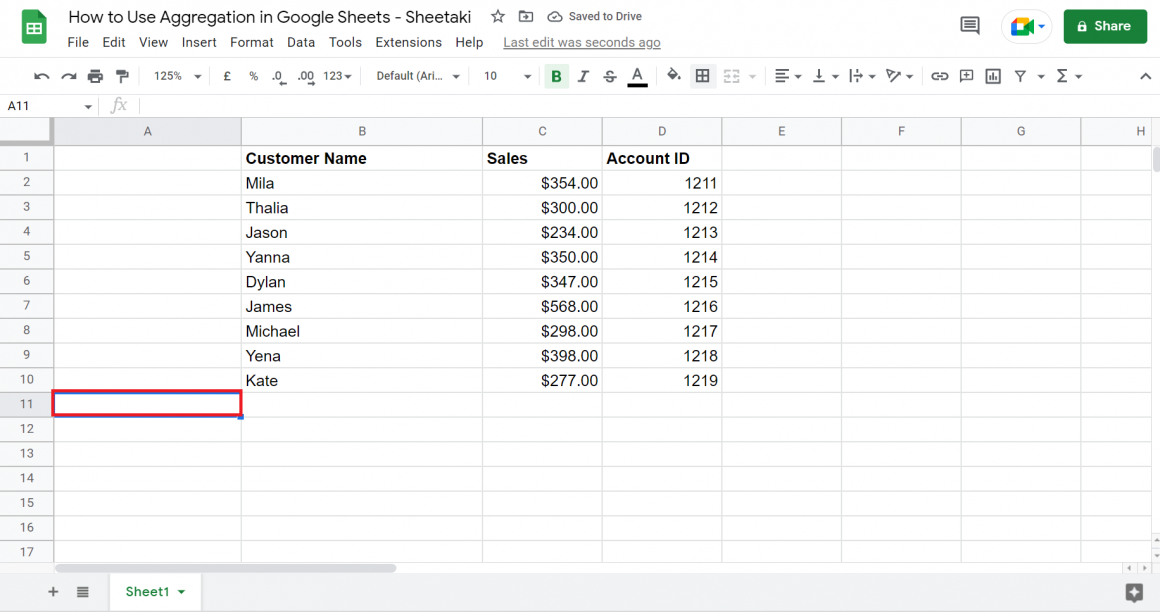The width and height of the screenshot is (1160, 612).
Task: Open the Sheet1 tab menu
Action: click(183, 591)
